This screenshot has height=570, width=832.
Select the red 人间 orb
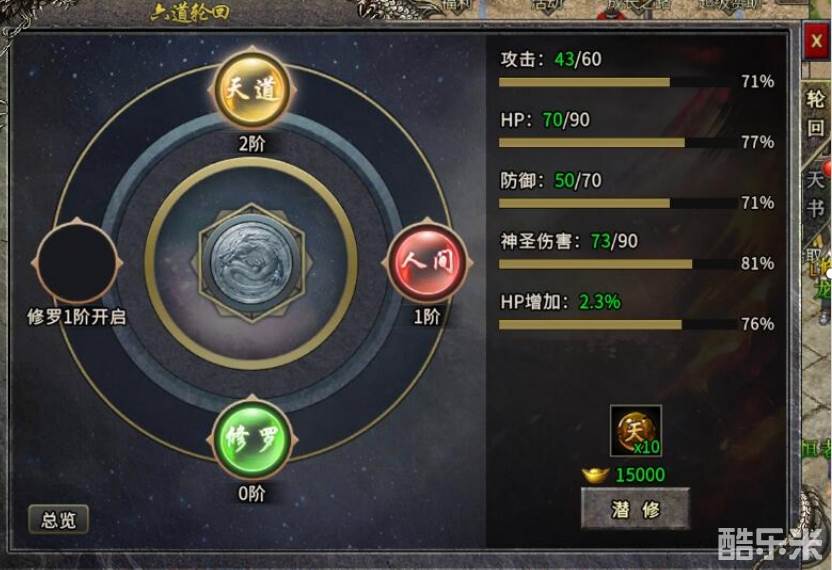(x=427, y=263)
